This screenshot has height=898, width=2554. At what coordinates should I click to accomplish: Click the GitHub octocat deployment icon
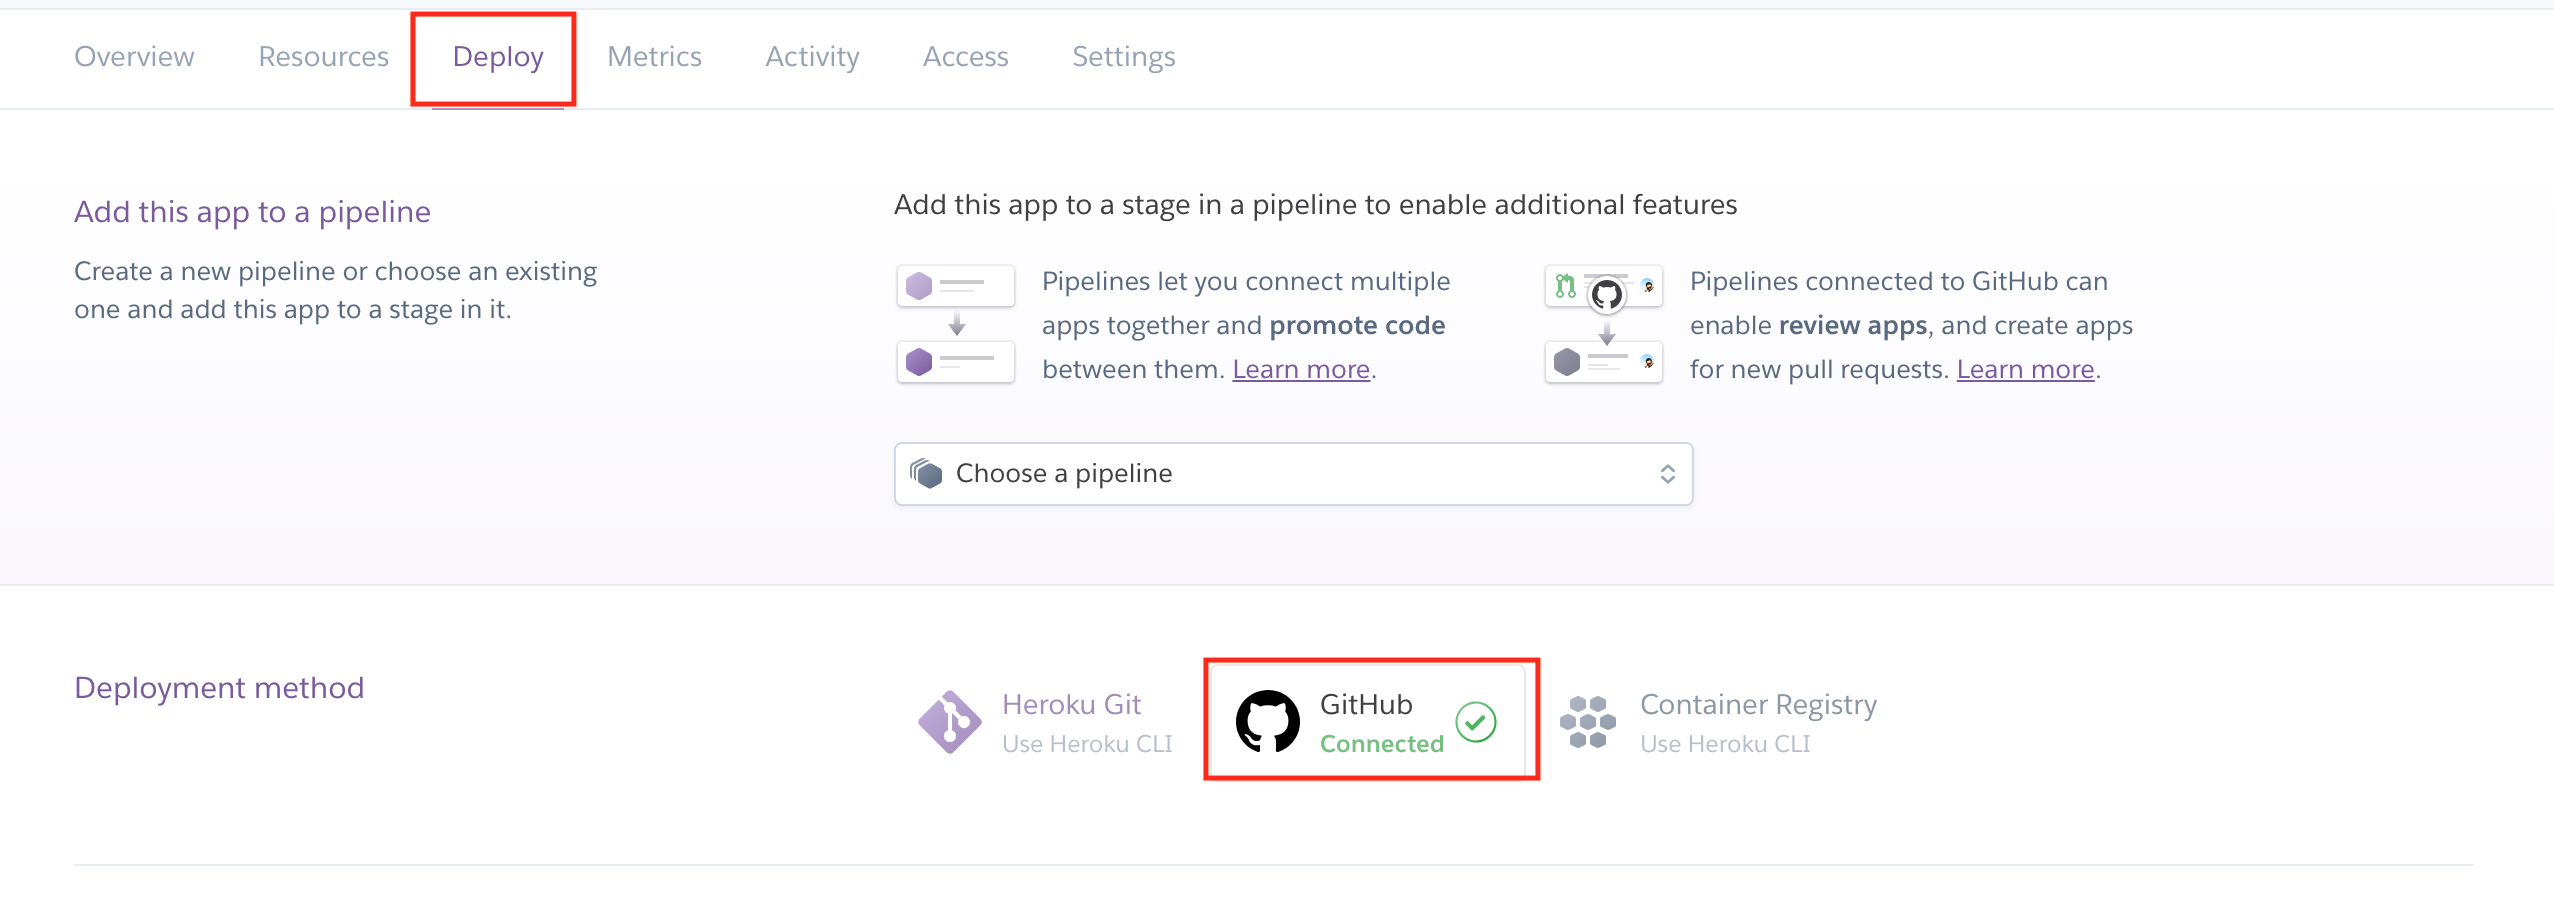[1267, 721]
